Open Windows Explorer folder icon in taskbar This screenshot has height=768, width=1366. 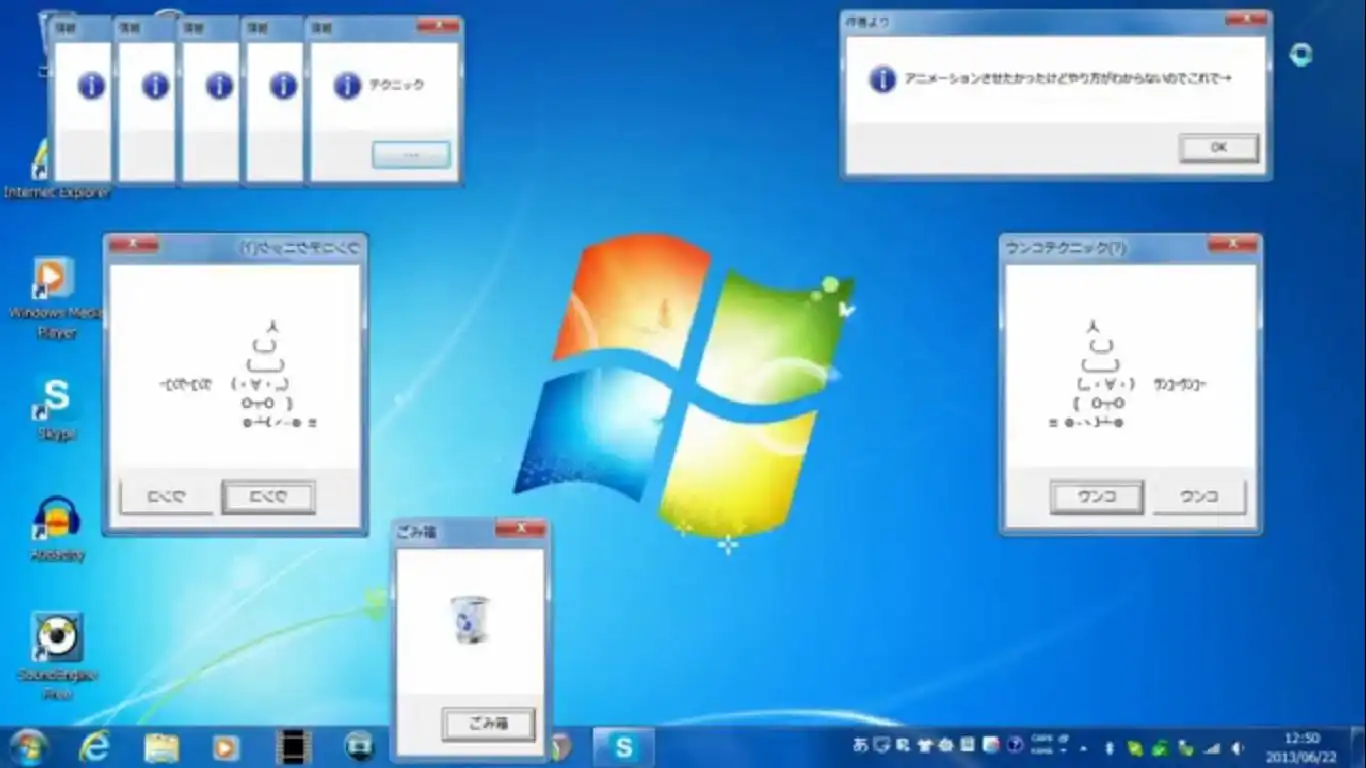coord(161,747)
